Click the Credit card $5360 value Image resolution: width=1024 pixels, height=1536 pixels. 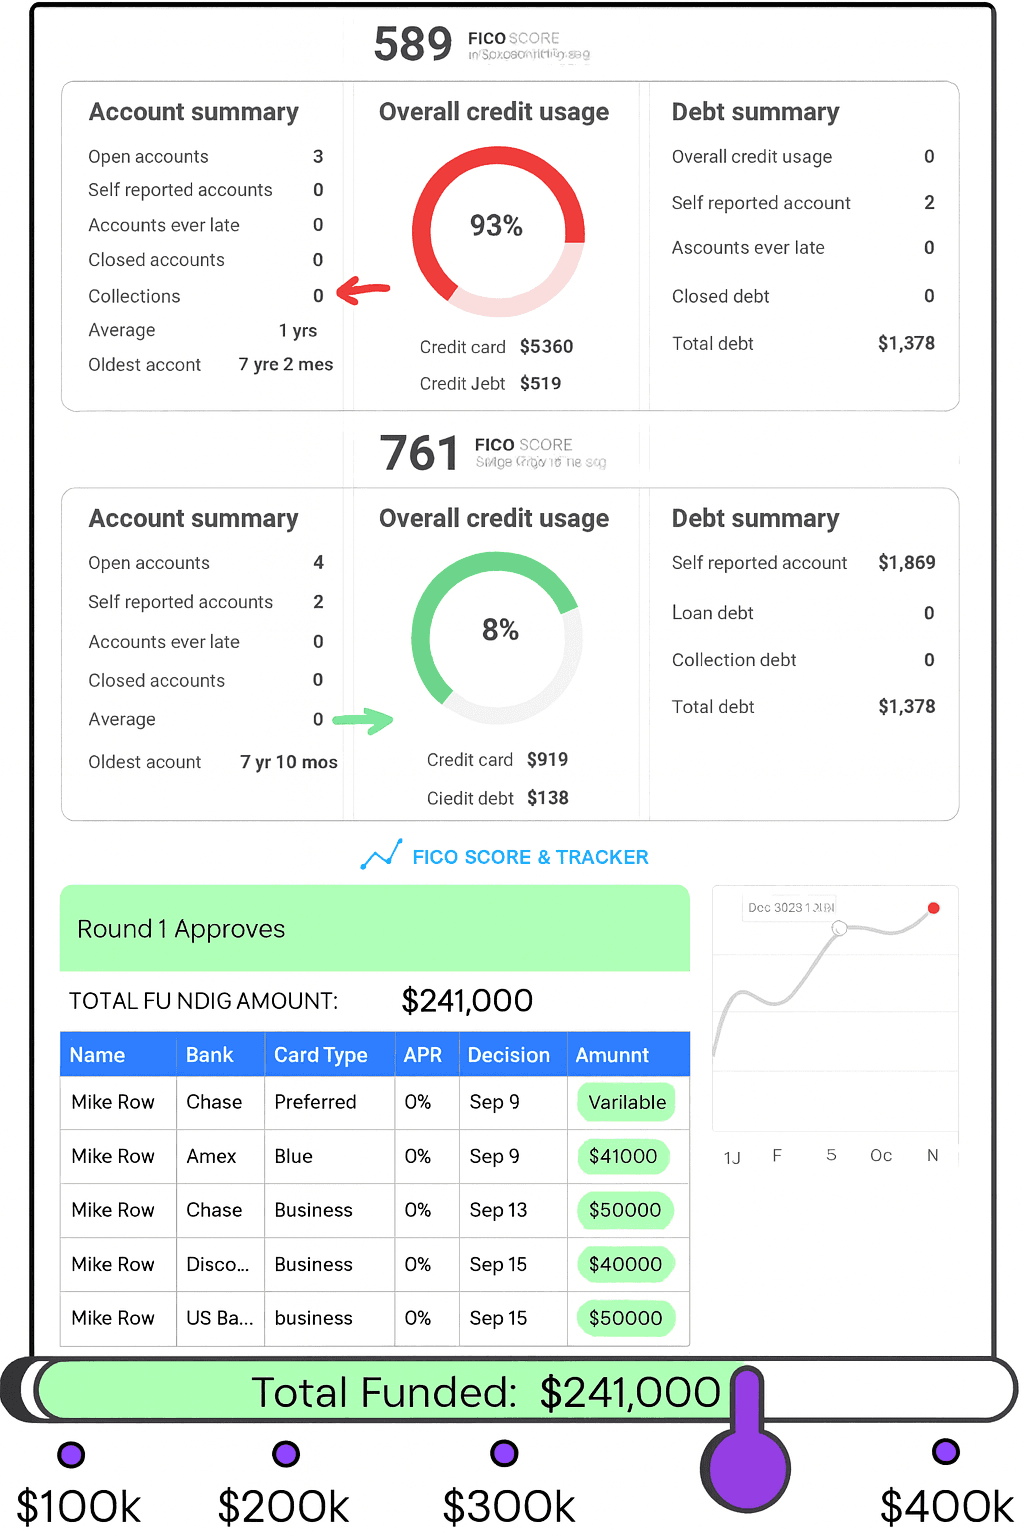pyautogui.click(x=546, y=347)
